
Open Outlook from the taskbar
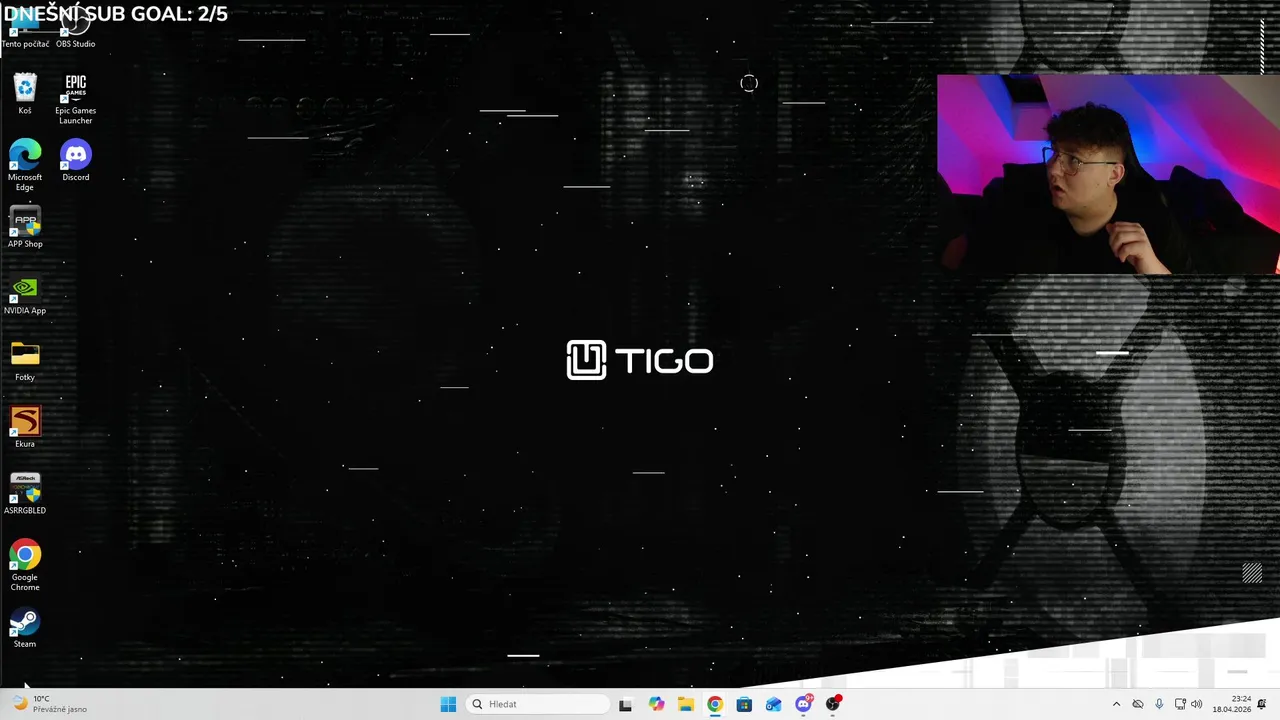point(773,704)
